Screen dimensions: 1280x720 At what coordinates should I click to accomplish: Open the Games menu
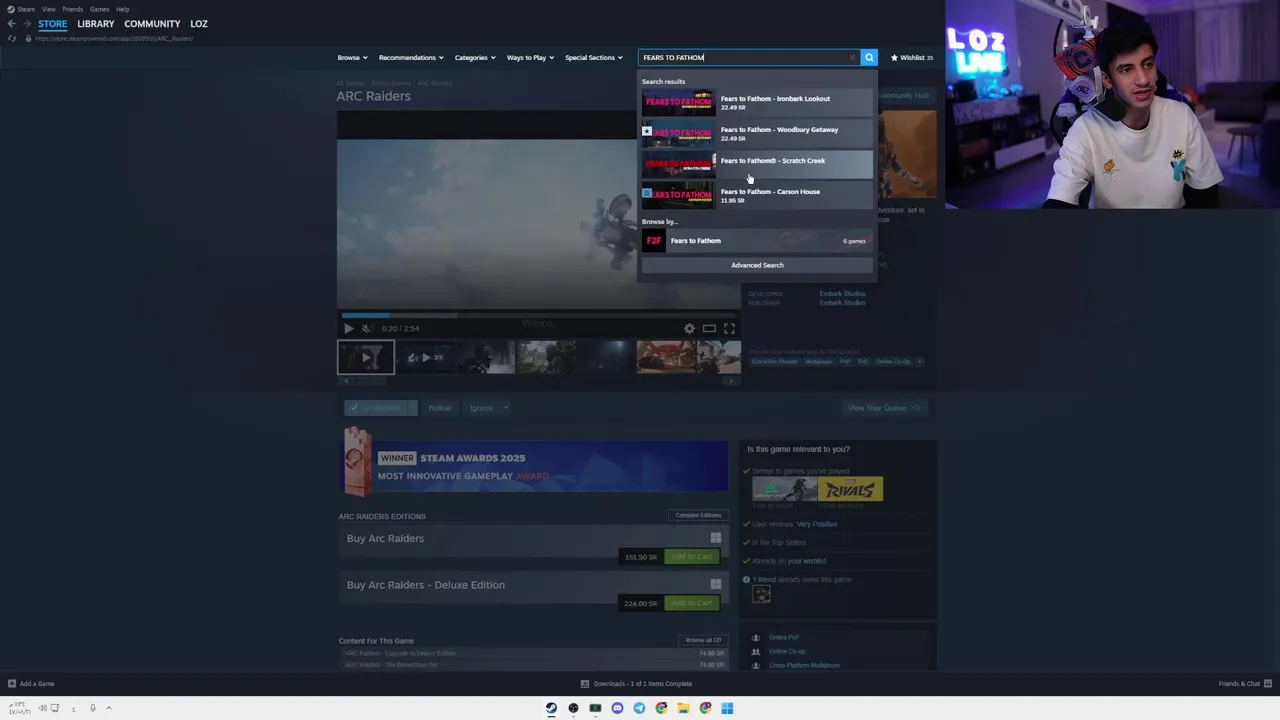(99, 9)
